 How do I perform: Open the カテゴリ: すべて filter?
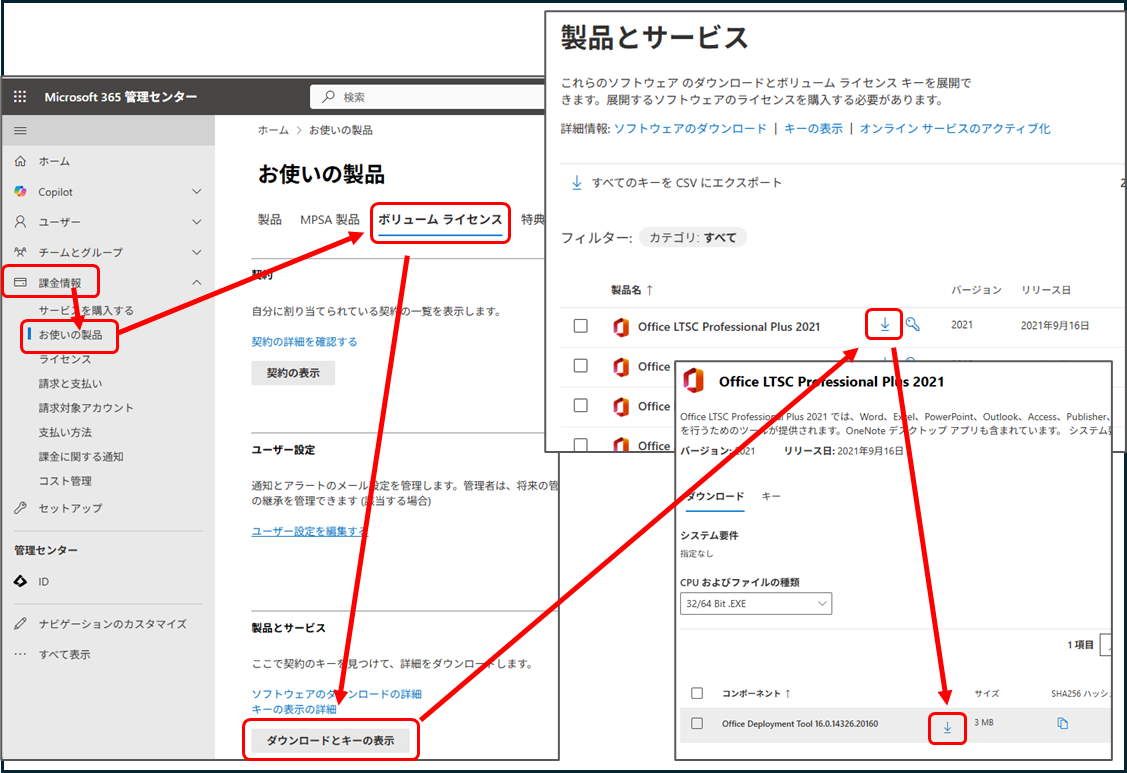coord(693,237)
